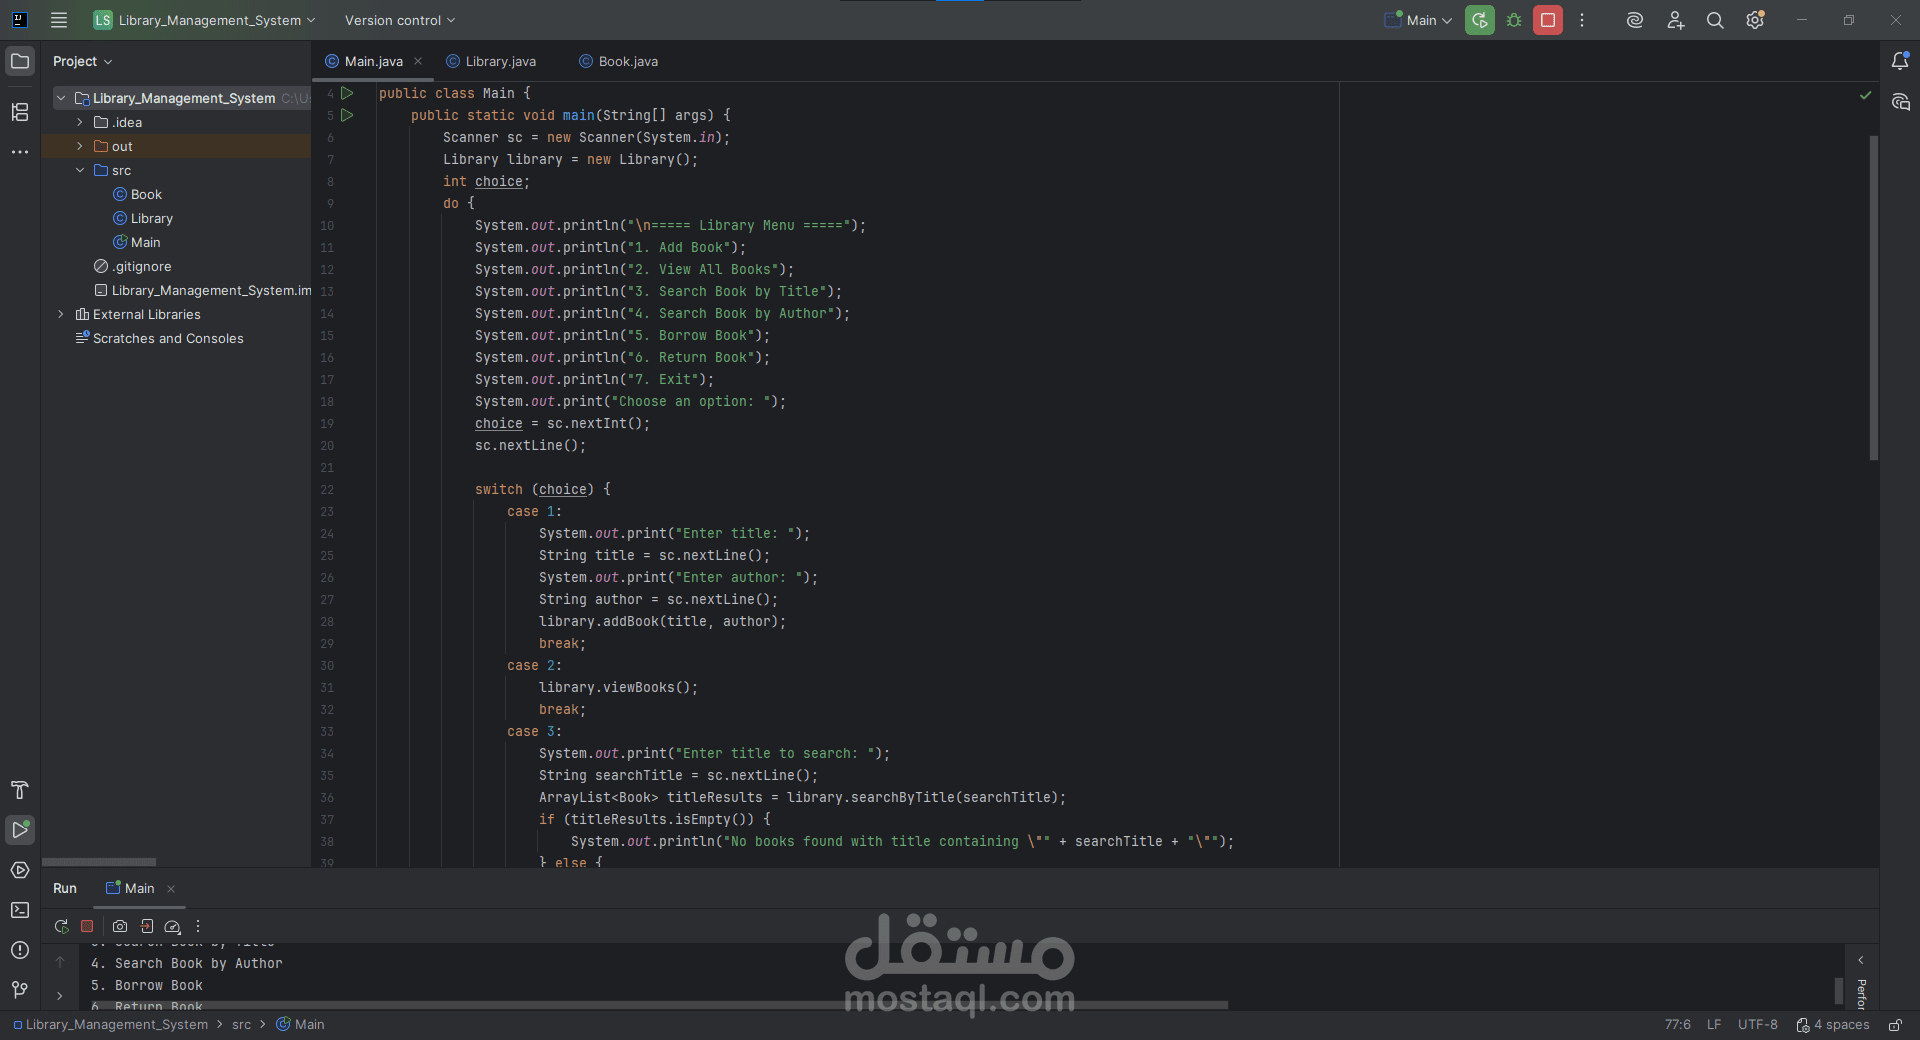Image resolution: width=1920 pixels, height=1040 pixels.
Task: Open the Structure tool window
Action: (x=20, y=112)
